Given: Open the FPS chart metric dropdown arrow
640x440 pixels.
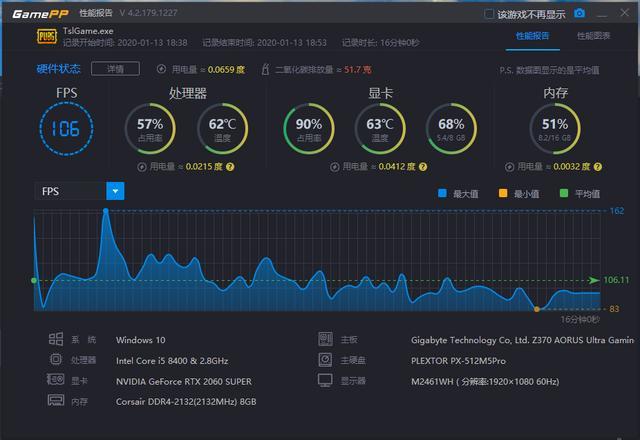Looking at the screenshot, I should (x=115, y=191).
